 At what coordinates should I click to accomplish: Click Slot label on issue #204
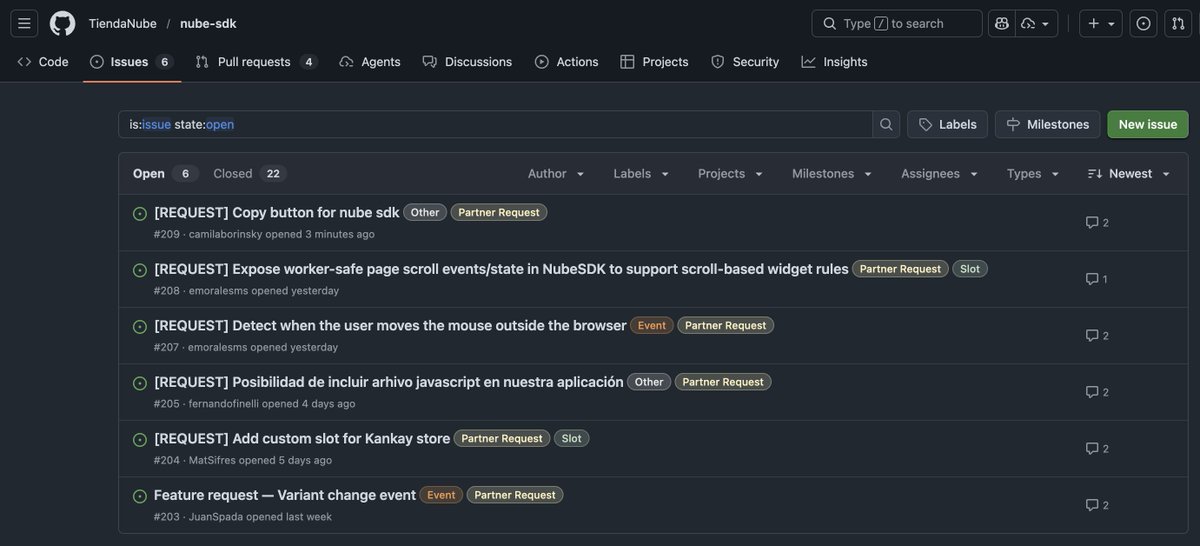572,438
